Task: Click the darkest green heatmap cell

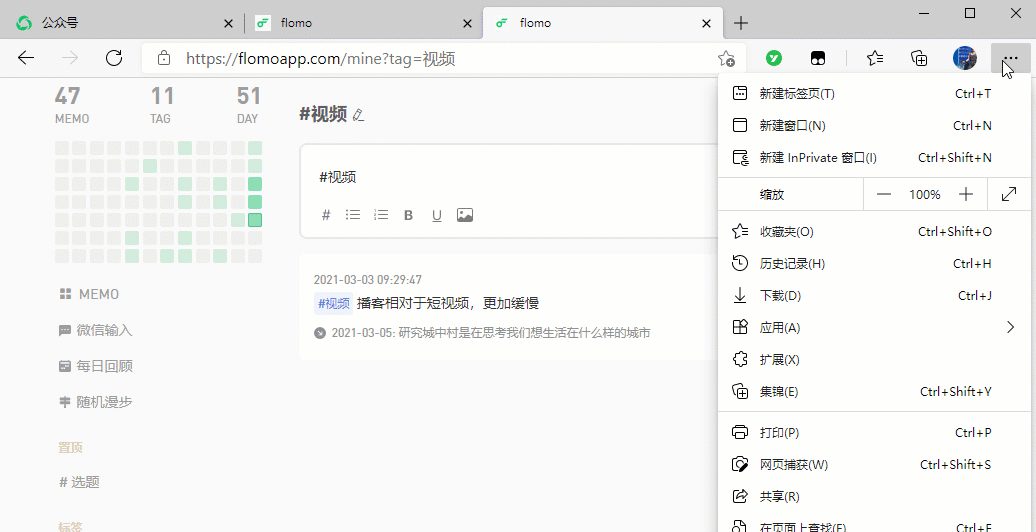Action: pos(255,220)
